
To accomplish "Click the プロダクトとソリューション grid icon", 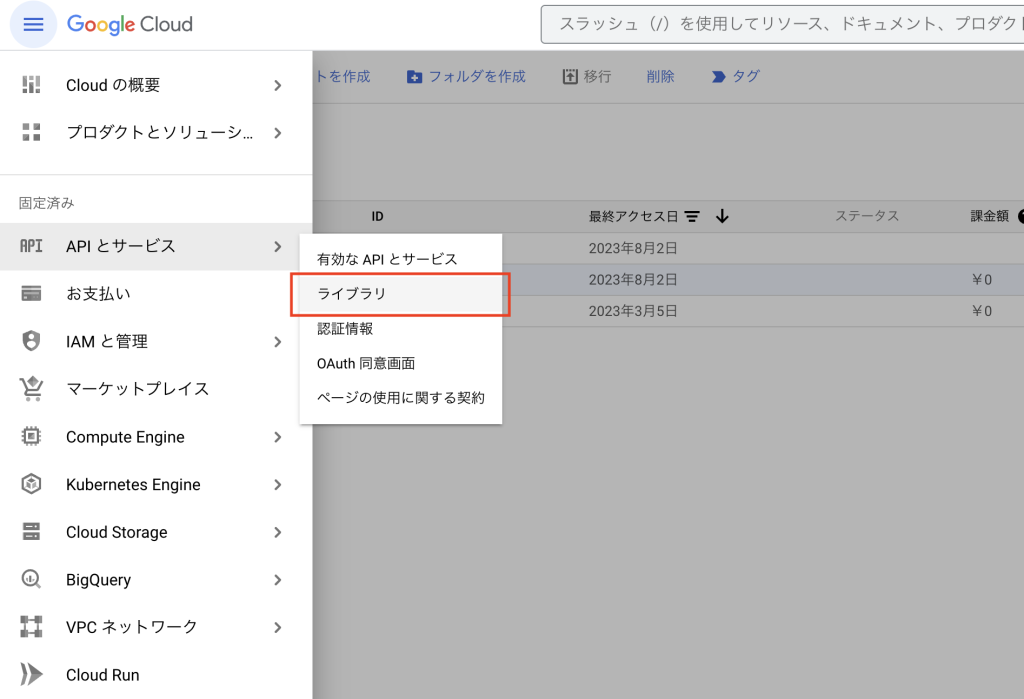I will point(31,133).
